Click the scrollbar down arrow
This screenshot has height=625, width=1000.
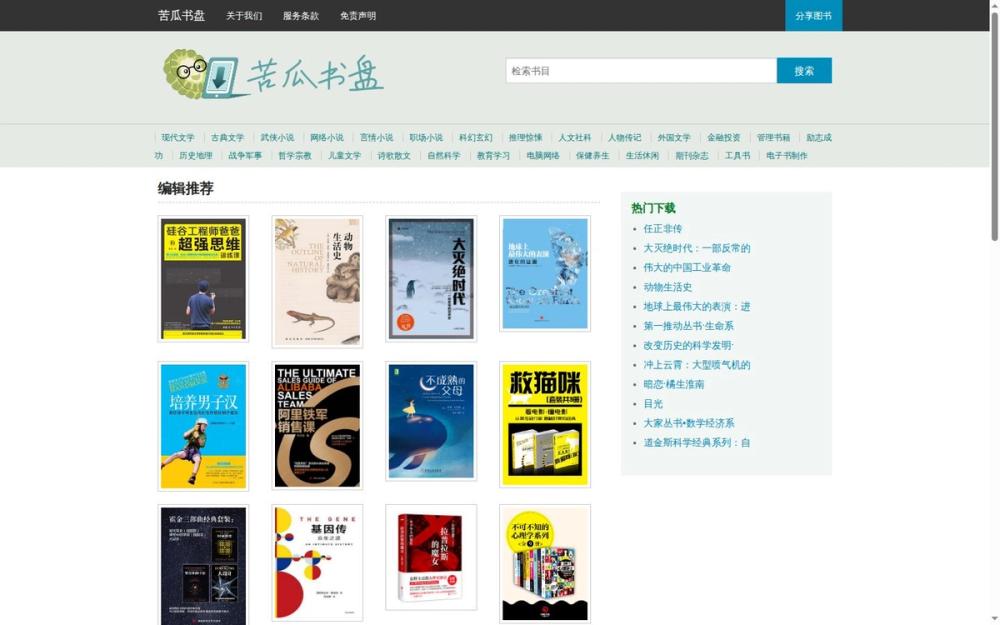pyautogui.click(x=993, y=618)
